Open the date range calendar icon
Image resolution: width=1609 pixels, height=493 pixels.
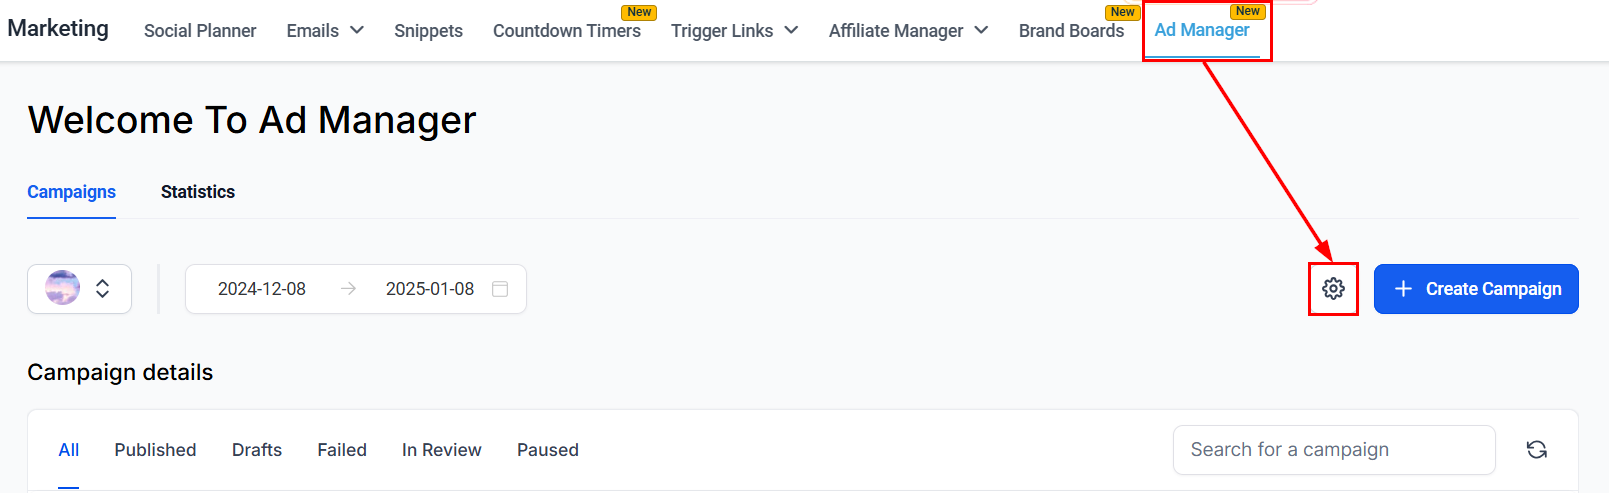(500, 289)
